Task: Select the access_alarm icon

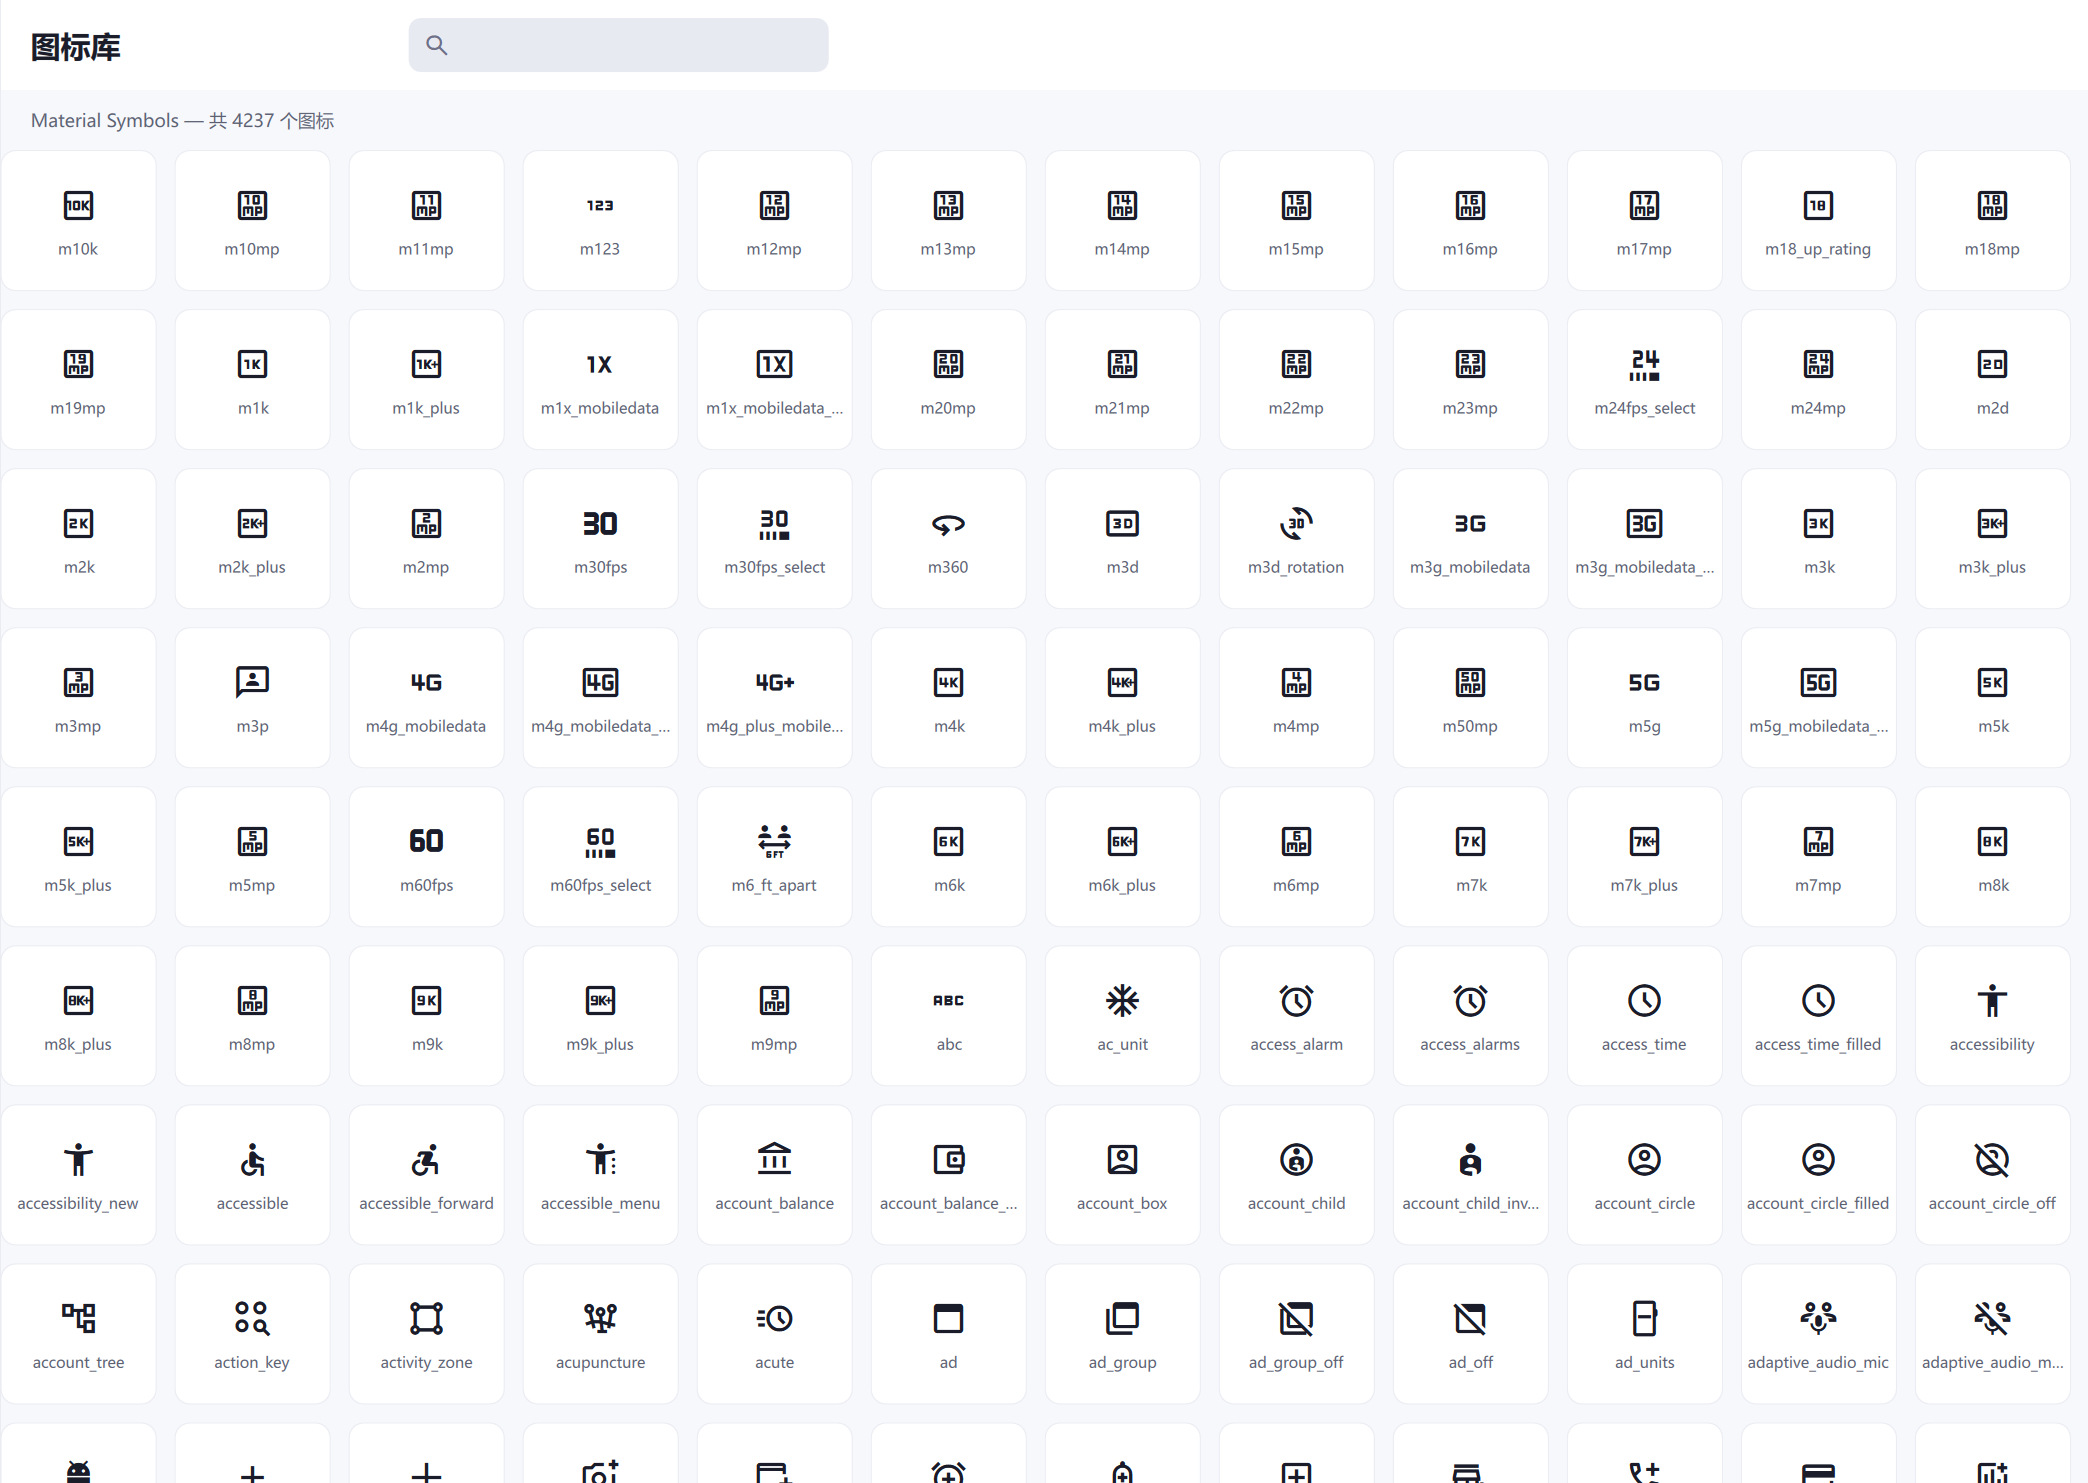Action: pyautogui.click(x=1296, y=1016)
